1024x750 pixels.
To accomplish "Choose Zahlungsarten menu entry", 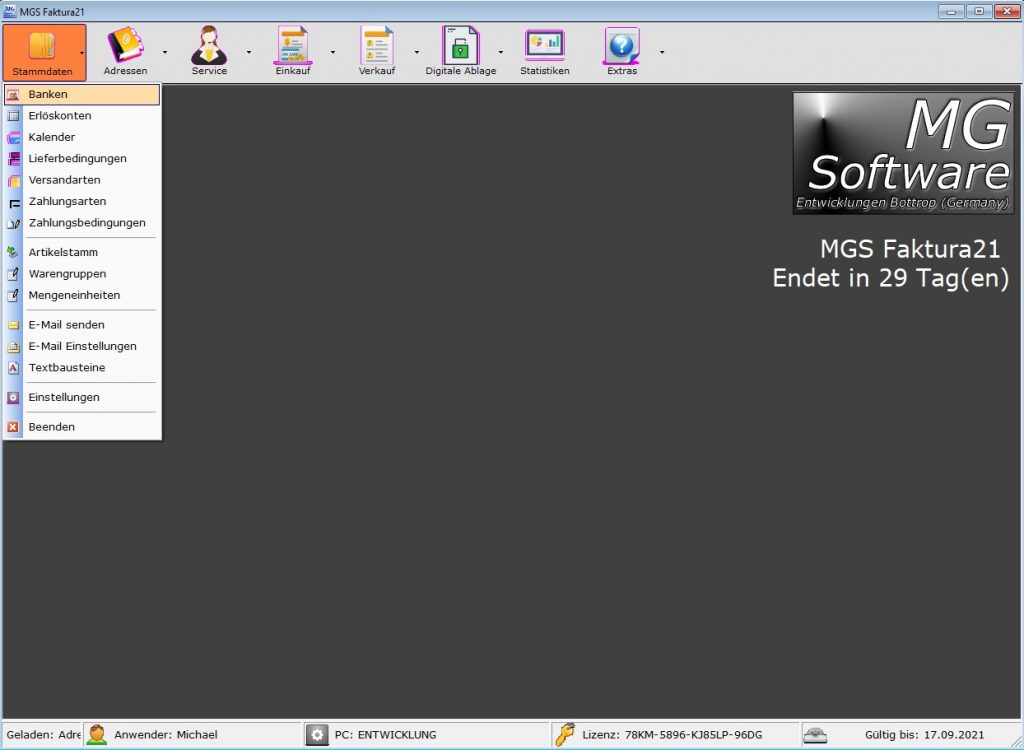I will 82,201.
